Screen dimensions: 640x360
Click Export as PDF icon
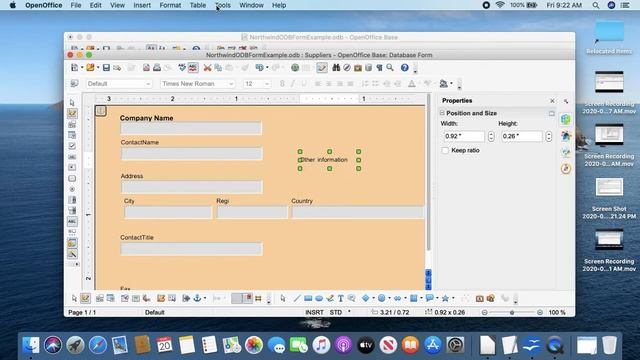[x=146, y=68]
